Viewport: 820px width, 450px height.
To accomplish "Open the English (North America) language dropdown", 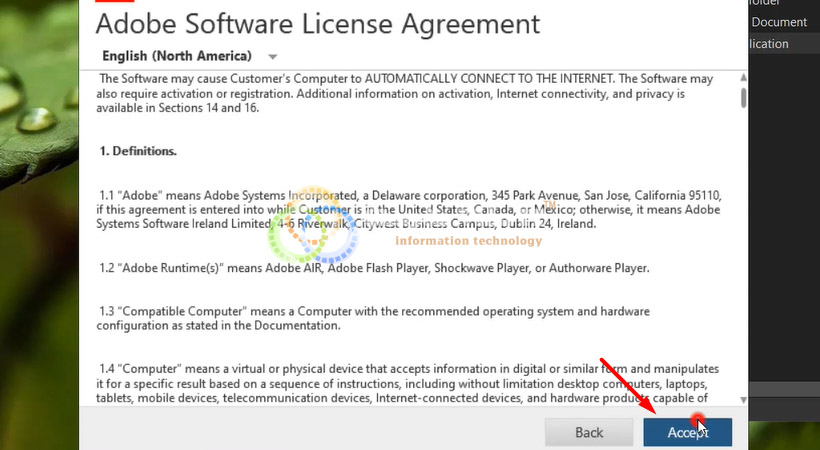I will (x=177, y=56).
